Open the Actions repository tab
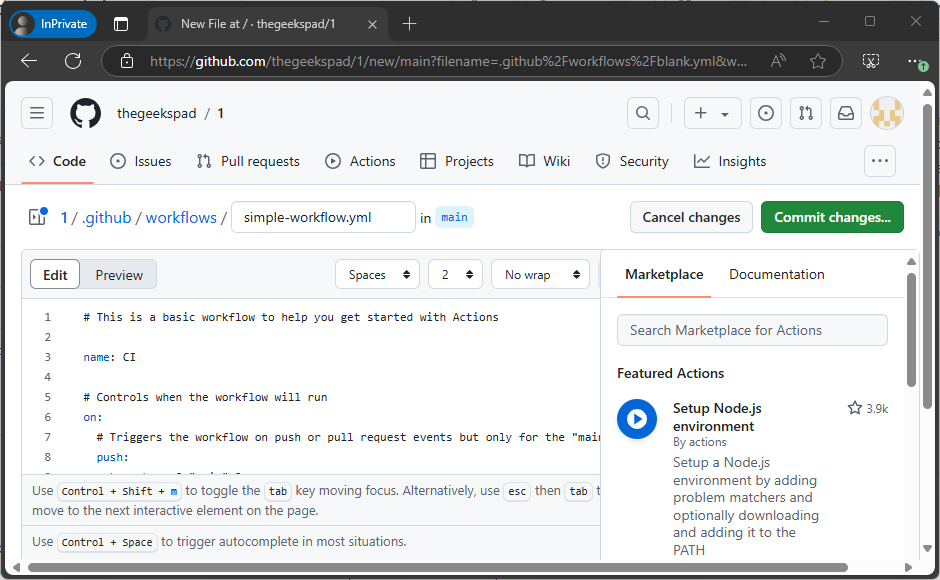 coord(360,161)
